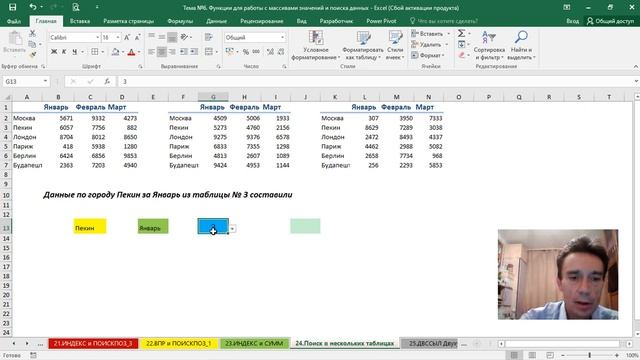Click the red font color swatch
This screenshot has height=360, width=640.
131,52
